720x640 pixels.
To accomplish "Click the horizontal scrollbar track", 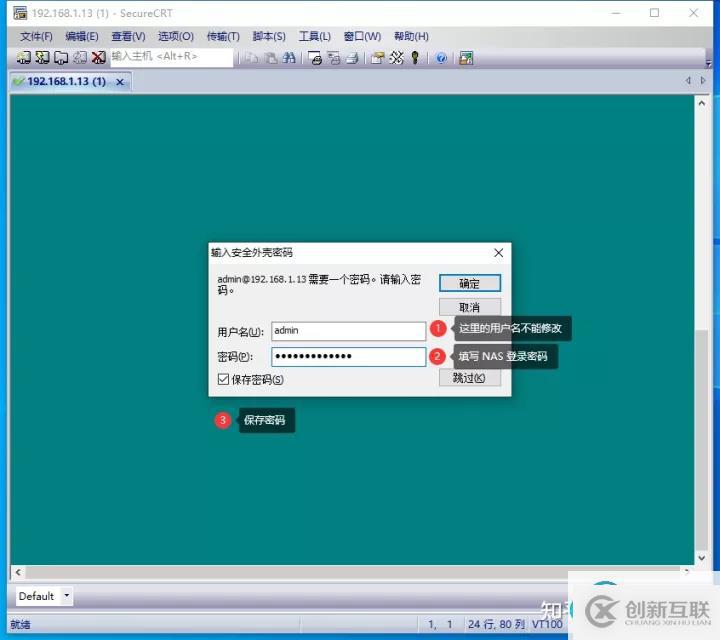I will point(352,572).
